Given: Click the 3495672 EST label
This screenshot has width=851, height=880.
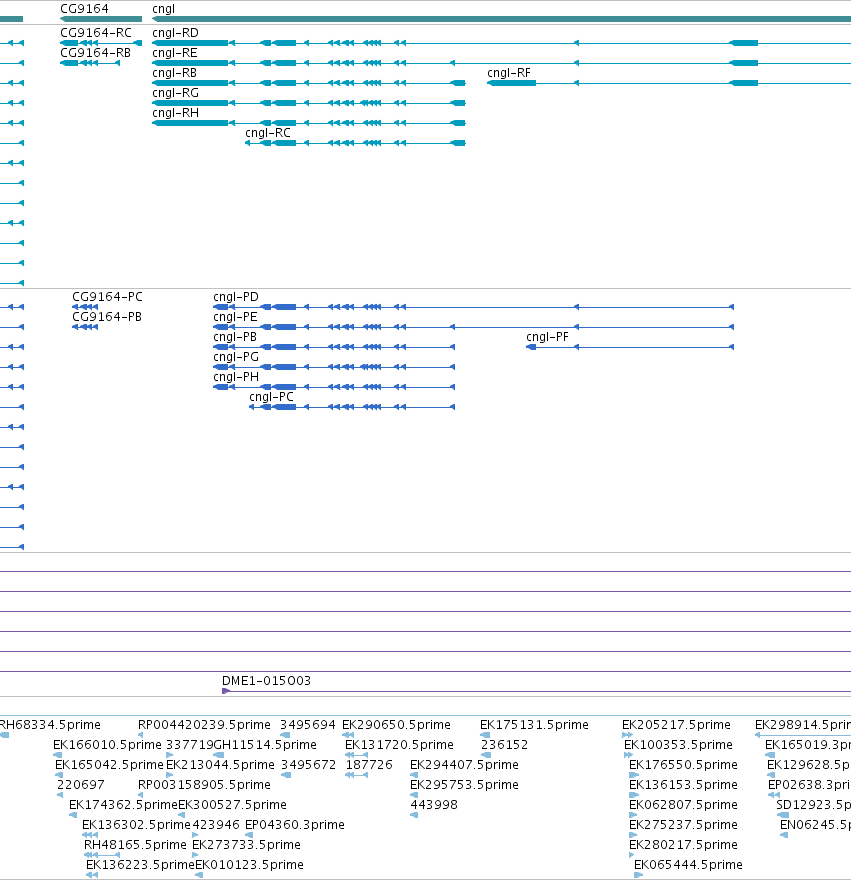Looking at the screenshot, I should pyautogui.click(x=308, y=765).
